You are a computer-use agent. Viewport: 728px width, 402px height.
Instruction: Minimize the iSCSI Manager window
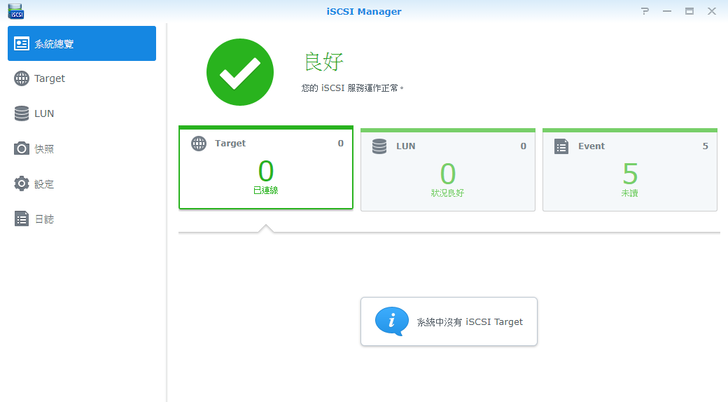click(667, 11)
